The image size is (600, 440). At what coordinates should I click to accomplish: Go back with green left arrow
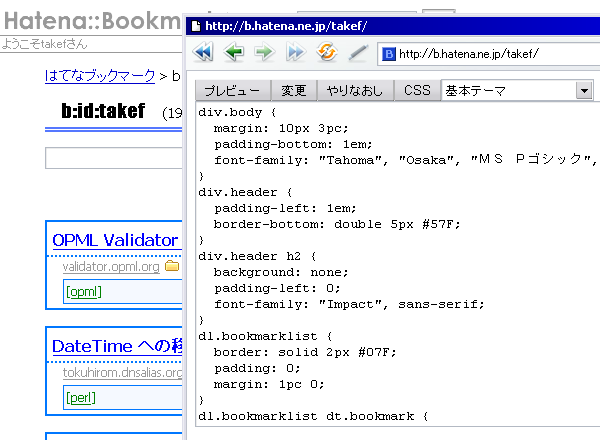(234, 52)
